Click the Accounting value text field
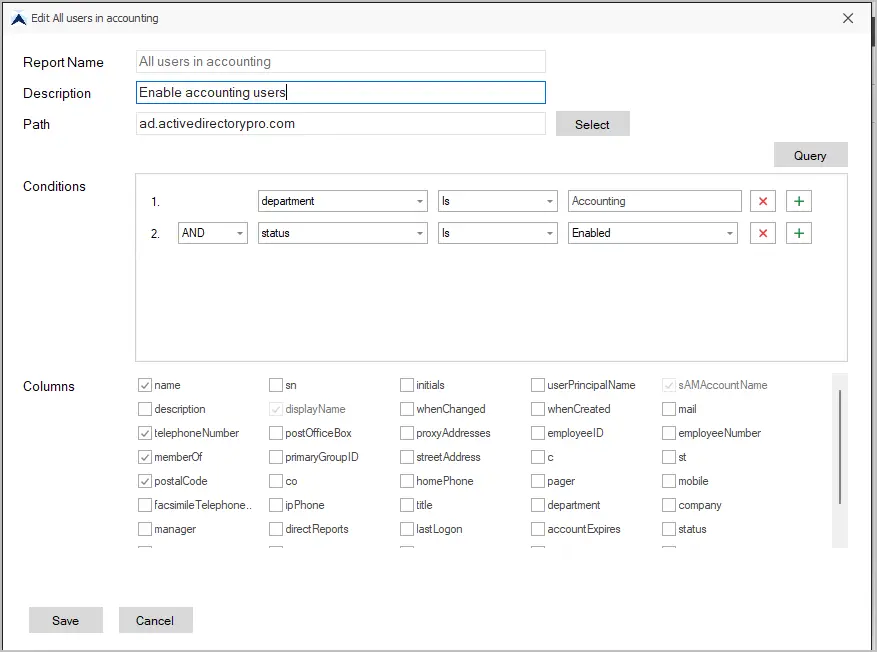 coord(654,201)
